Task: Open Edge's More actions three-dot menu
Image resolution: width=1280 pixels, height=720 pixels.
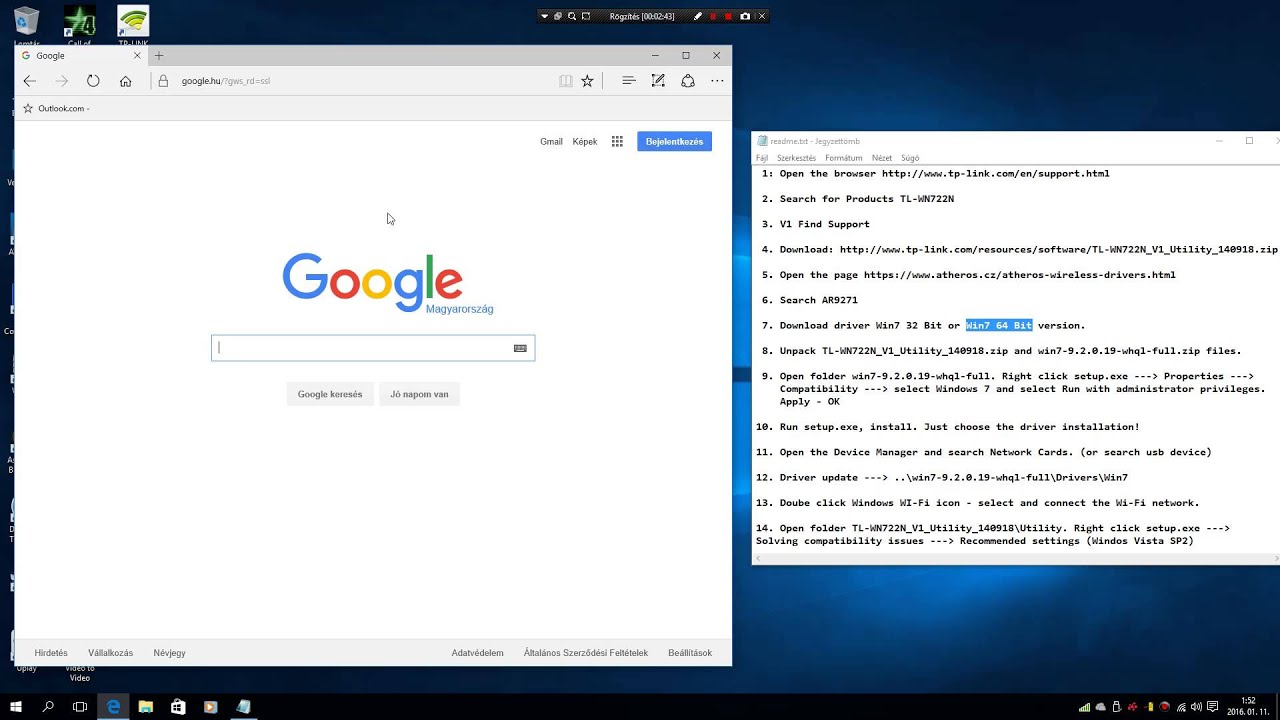Action: pyautogui.click(x=717, y=81)
